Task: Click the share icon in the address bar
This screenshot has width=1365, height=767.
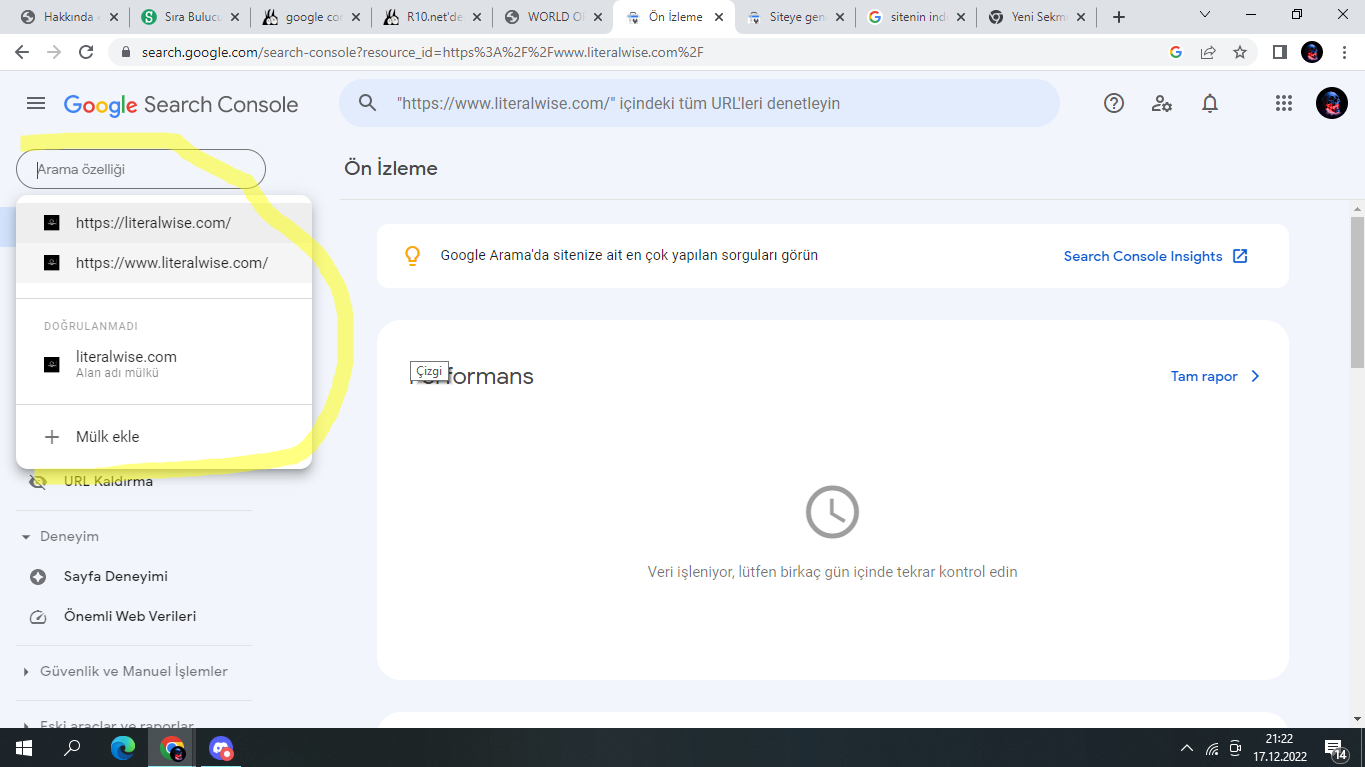Action: click(x=1208, y=52)
